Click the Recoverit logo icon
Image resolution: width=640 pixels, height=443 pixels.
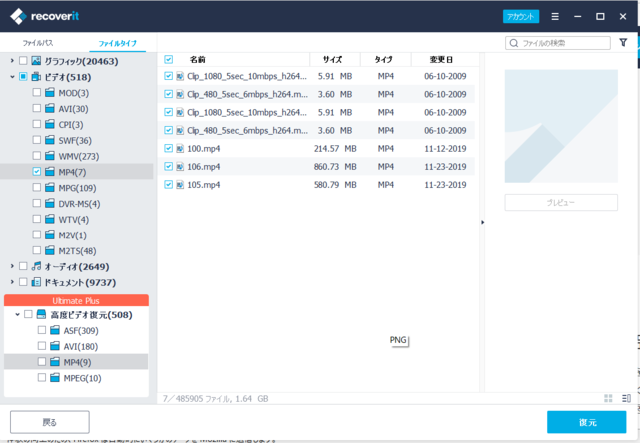(17, 16)
